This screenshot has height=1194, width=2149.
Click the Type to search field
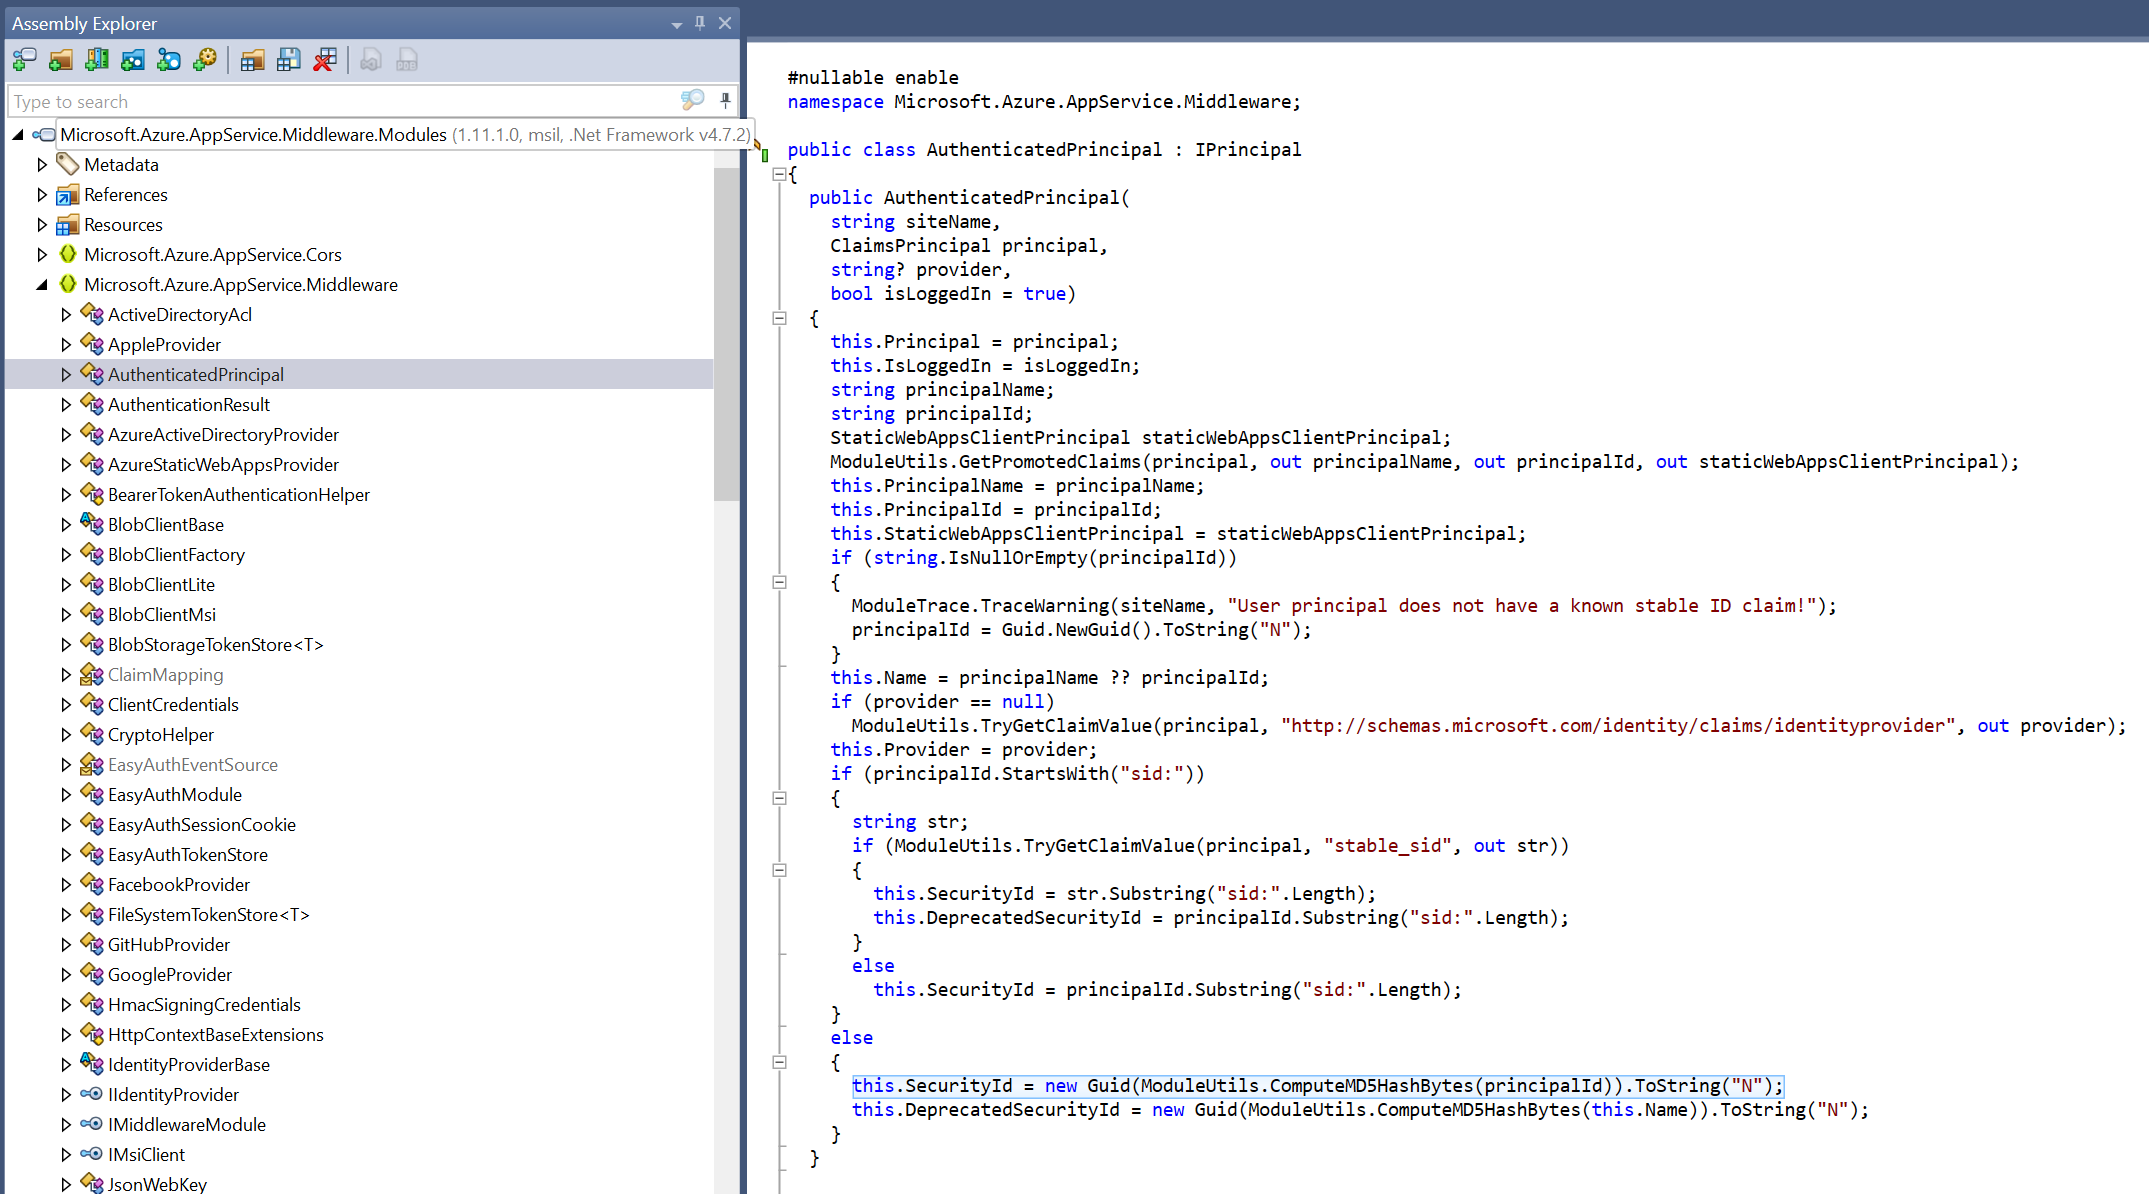pyautogui.click(x=340, y=102)
